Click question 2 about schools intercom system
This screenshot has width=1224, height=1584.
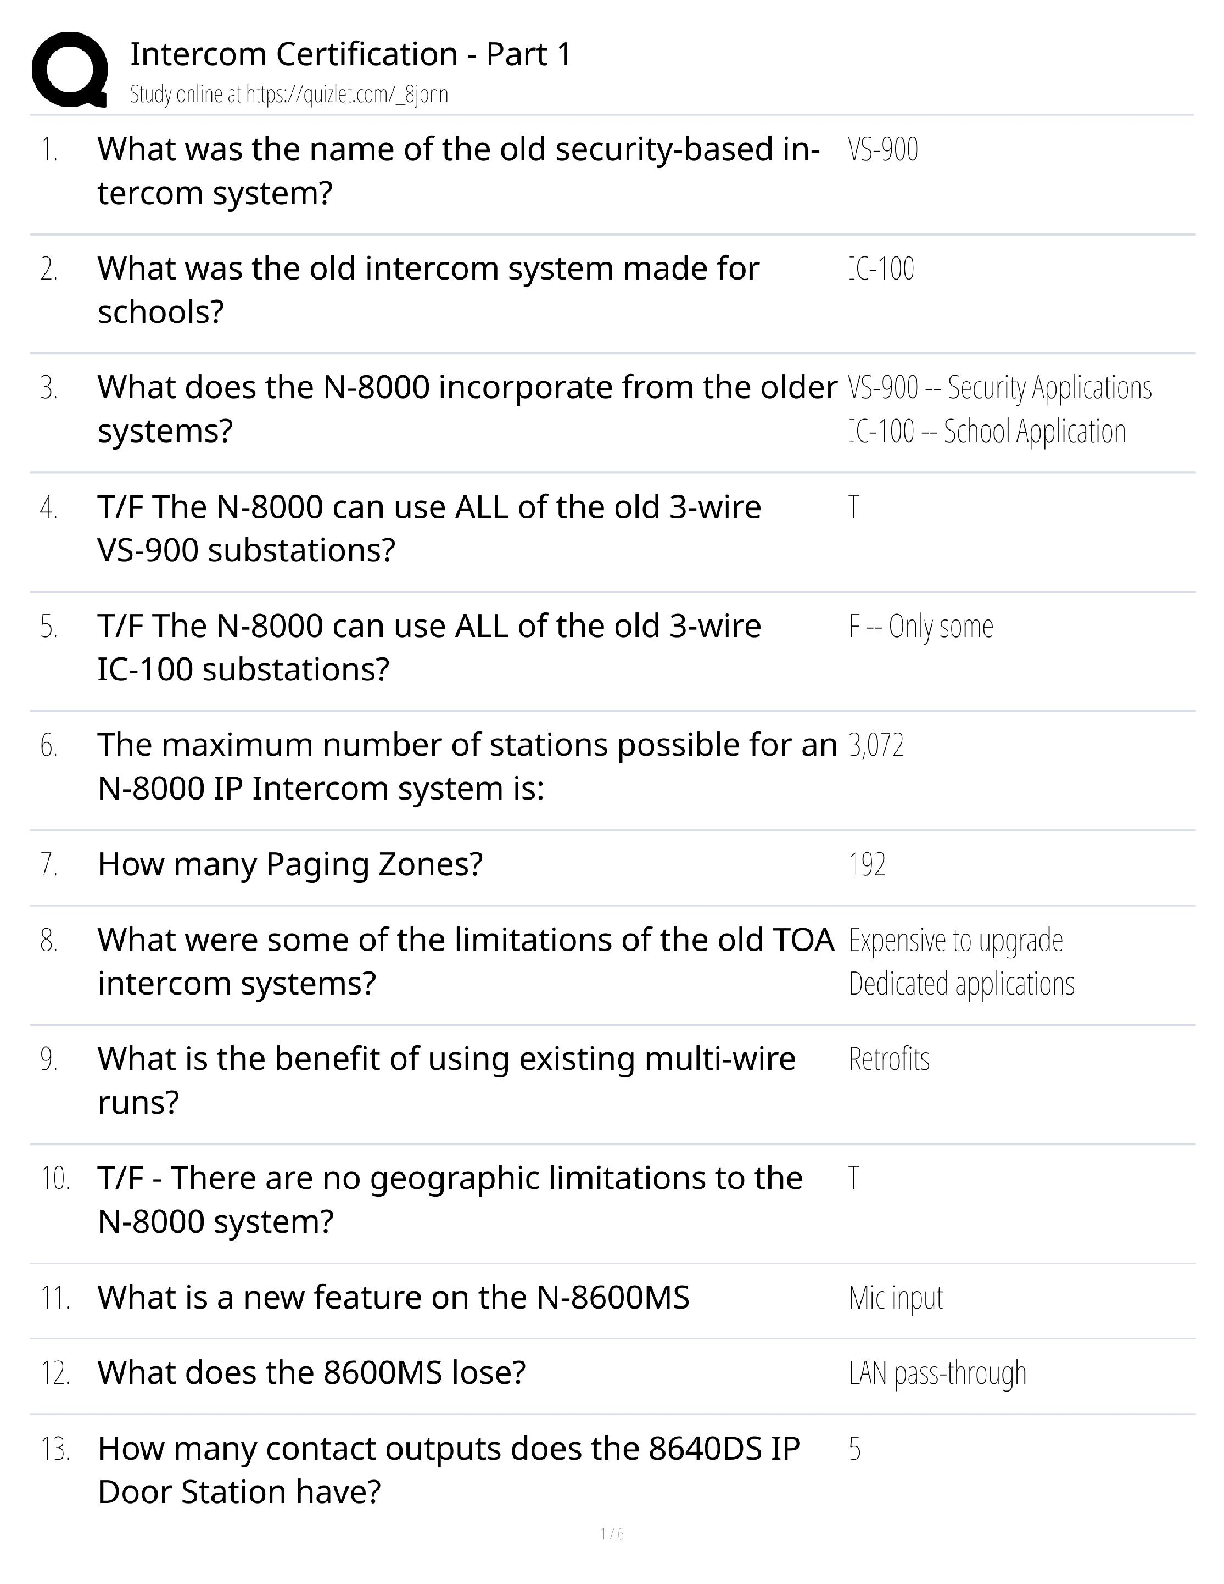click(x=428, y=290)
